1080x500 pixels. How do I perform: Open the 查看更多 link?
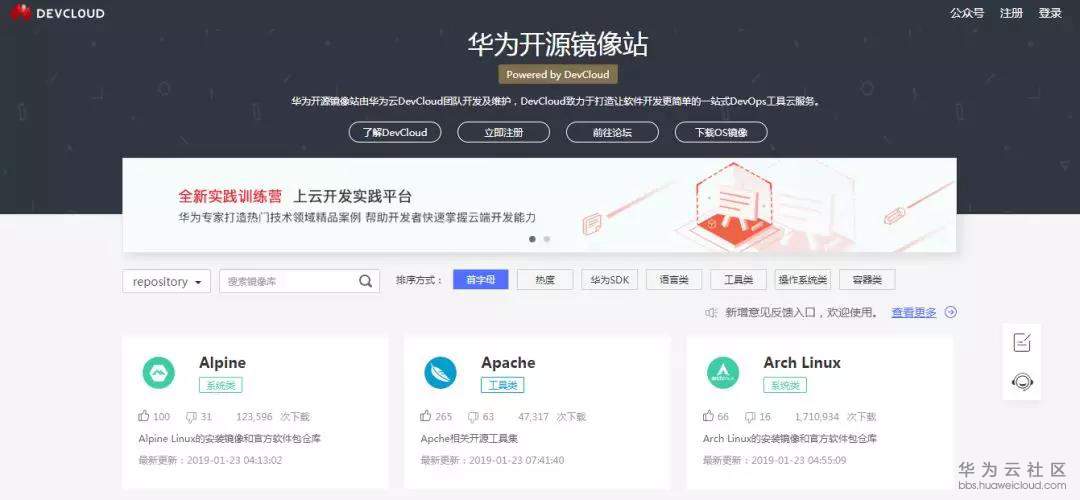[x=914, y=313]
